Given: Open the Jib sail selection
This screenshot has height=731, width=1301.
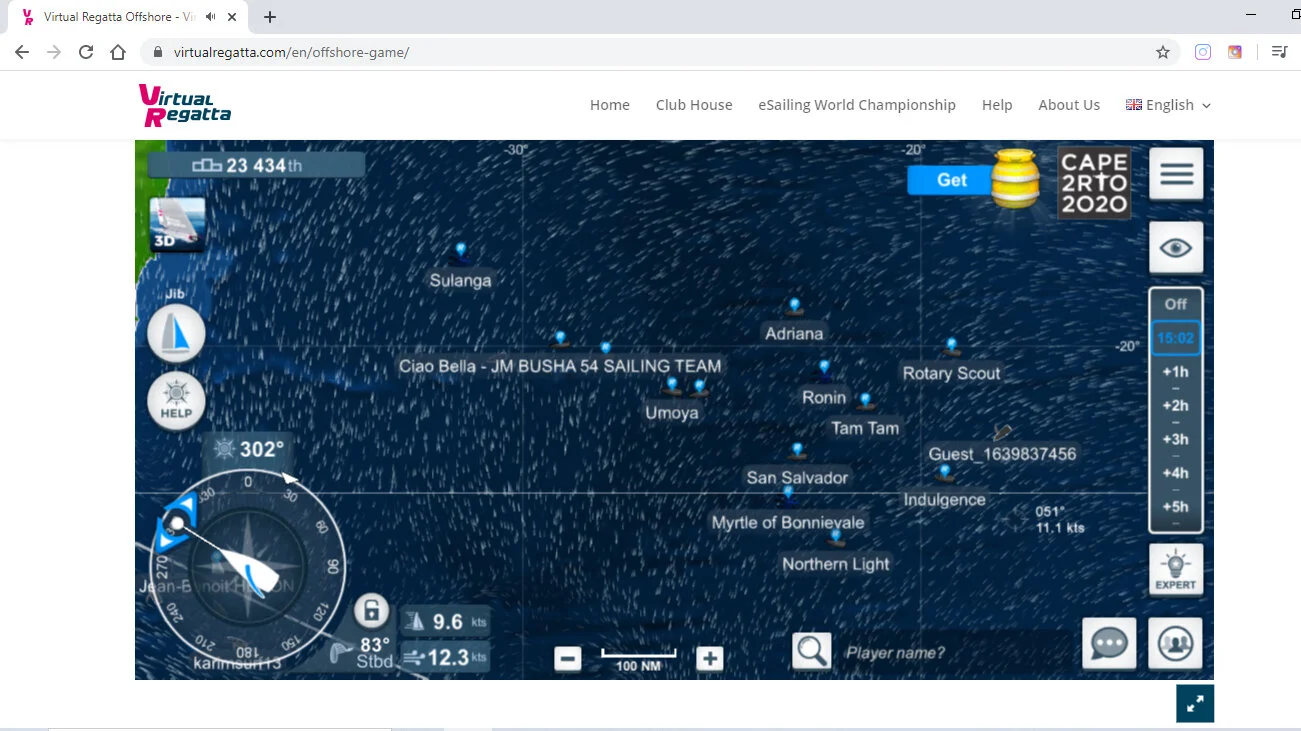Looking at the screenshot, I should click(x=176, y=333).
